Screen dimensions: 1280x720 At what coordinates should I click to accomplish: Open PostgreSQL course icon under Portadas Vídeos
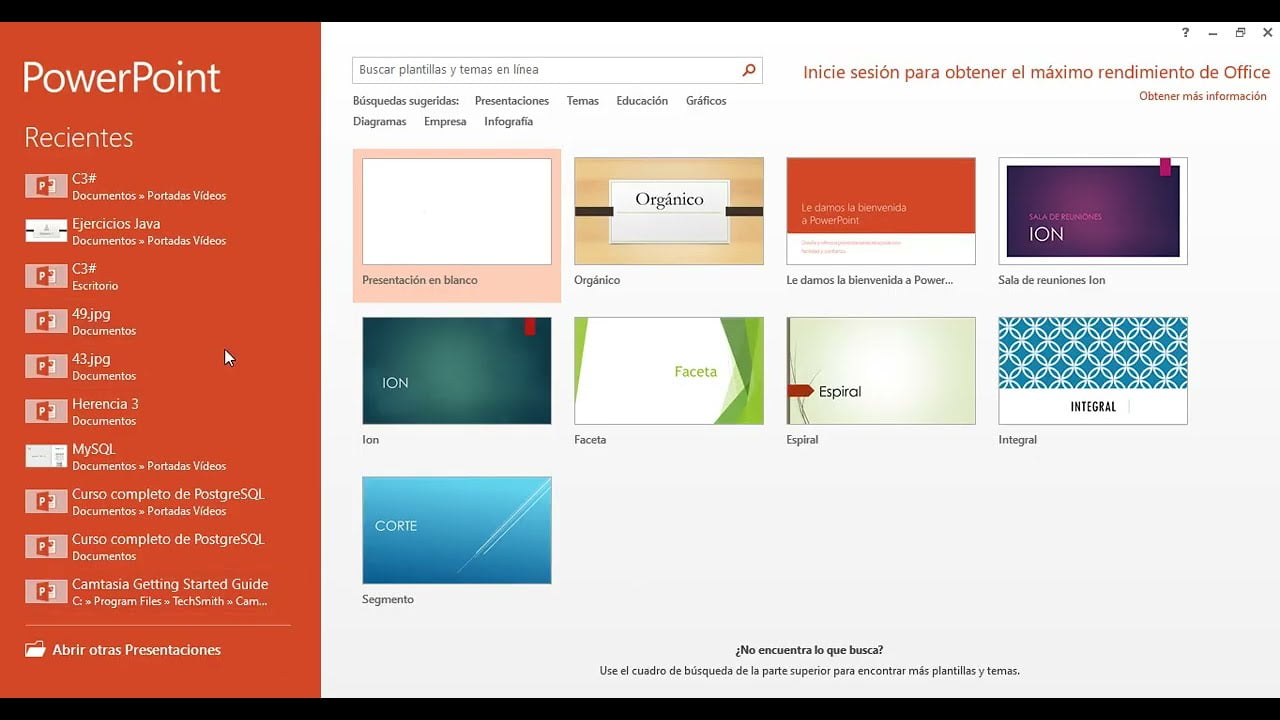[46, 501]
